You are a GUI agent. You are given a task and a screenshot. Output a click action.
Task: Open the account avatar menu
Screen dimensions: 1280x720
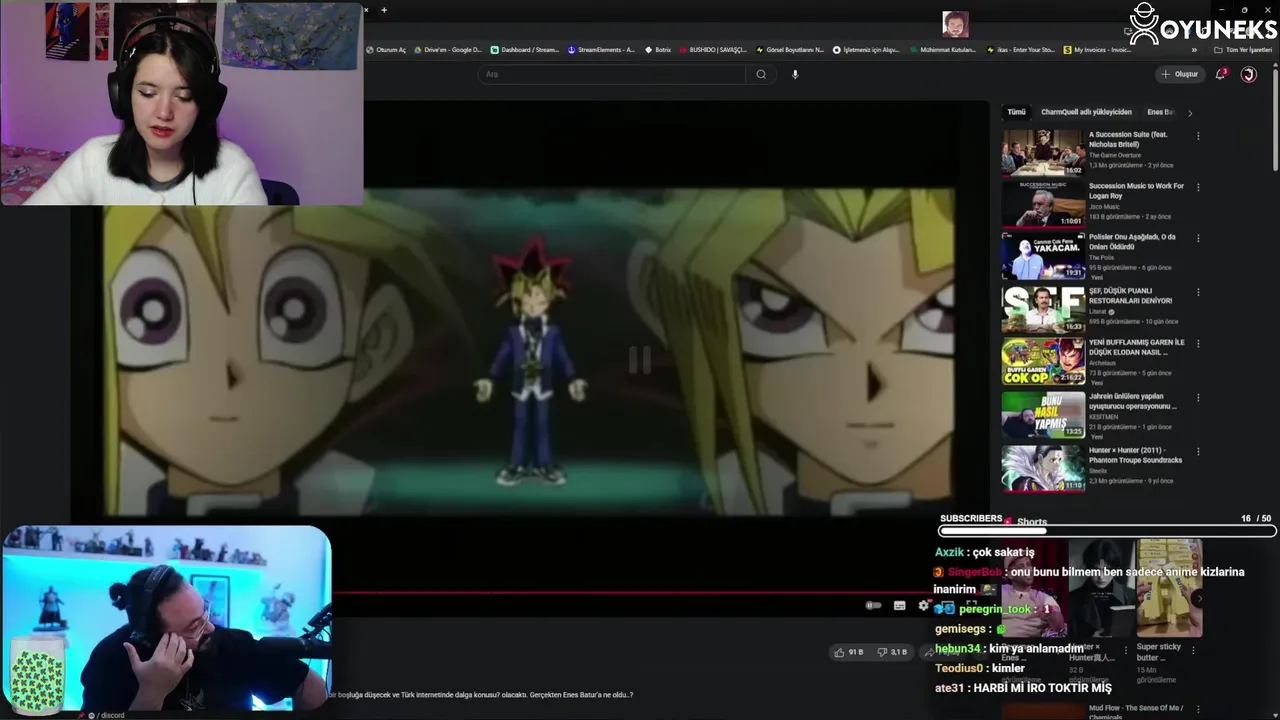(x=1248, y=74)
